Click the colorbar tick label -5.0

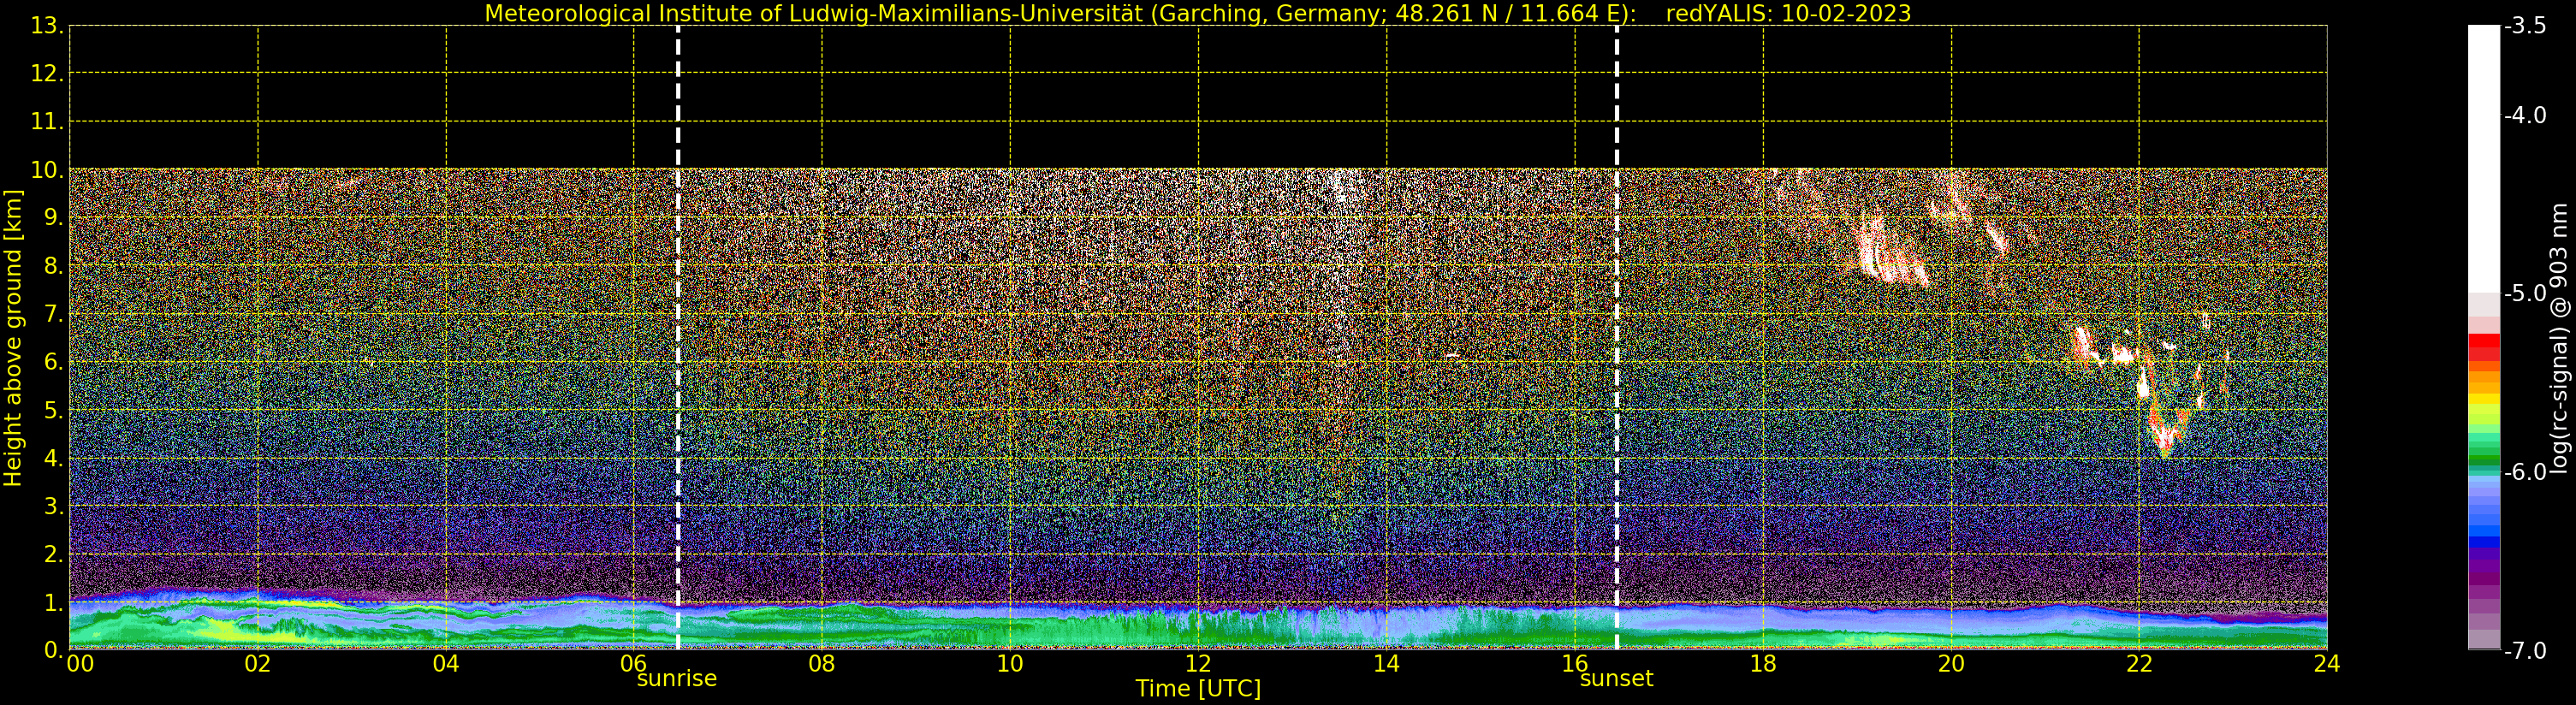tap(2525, 293)
